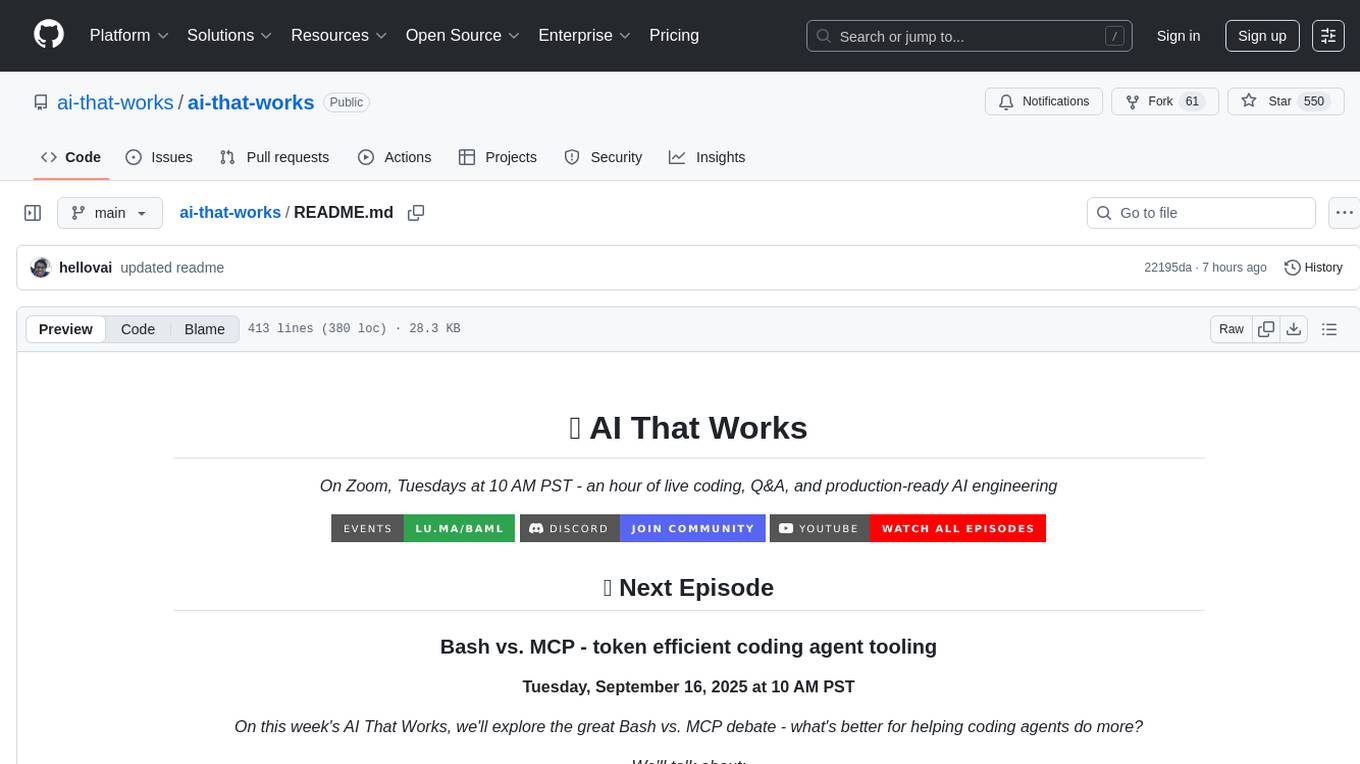Open the Insights tab
The width and height of the screenshot is (1360, 764).
[x=707, y=157]
